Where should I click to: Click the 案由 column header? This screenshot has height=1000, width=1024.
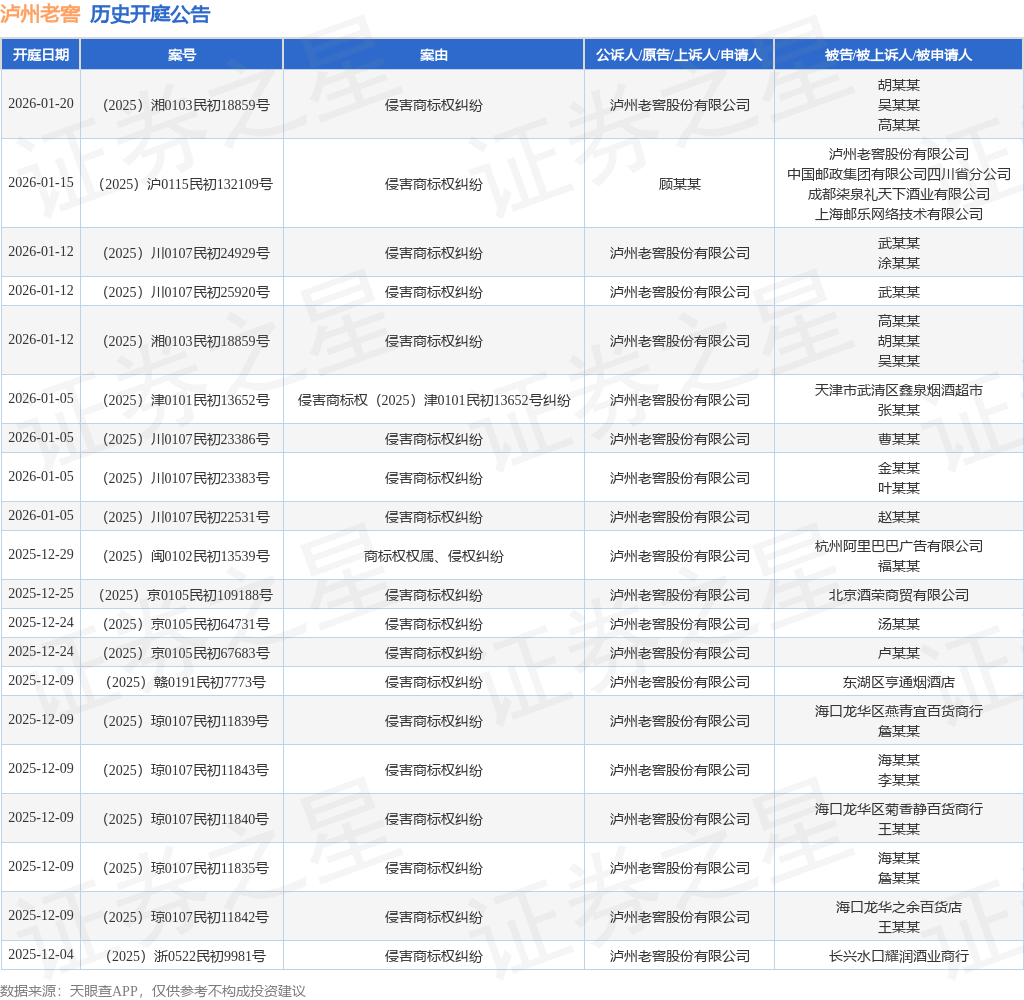(x=434, y=55)
